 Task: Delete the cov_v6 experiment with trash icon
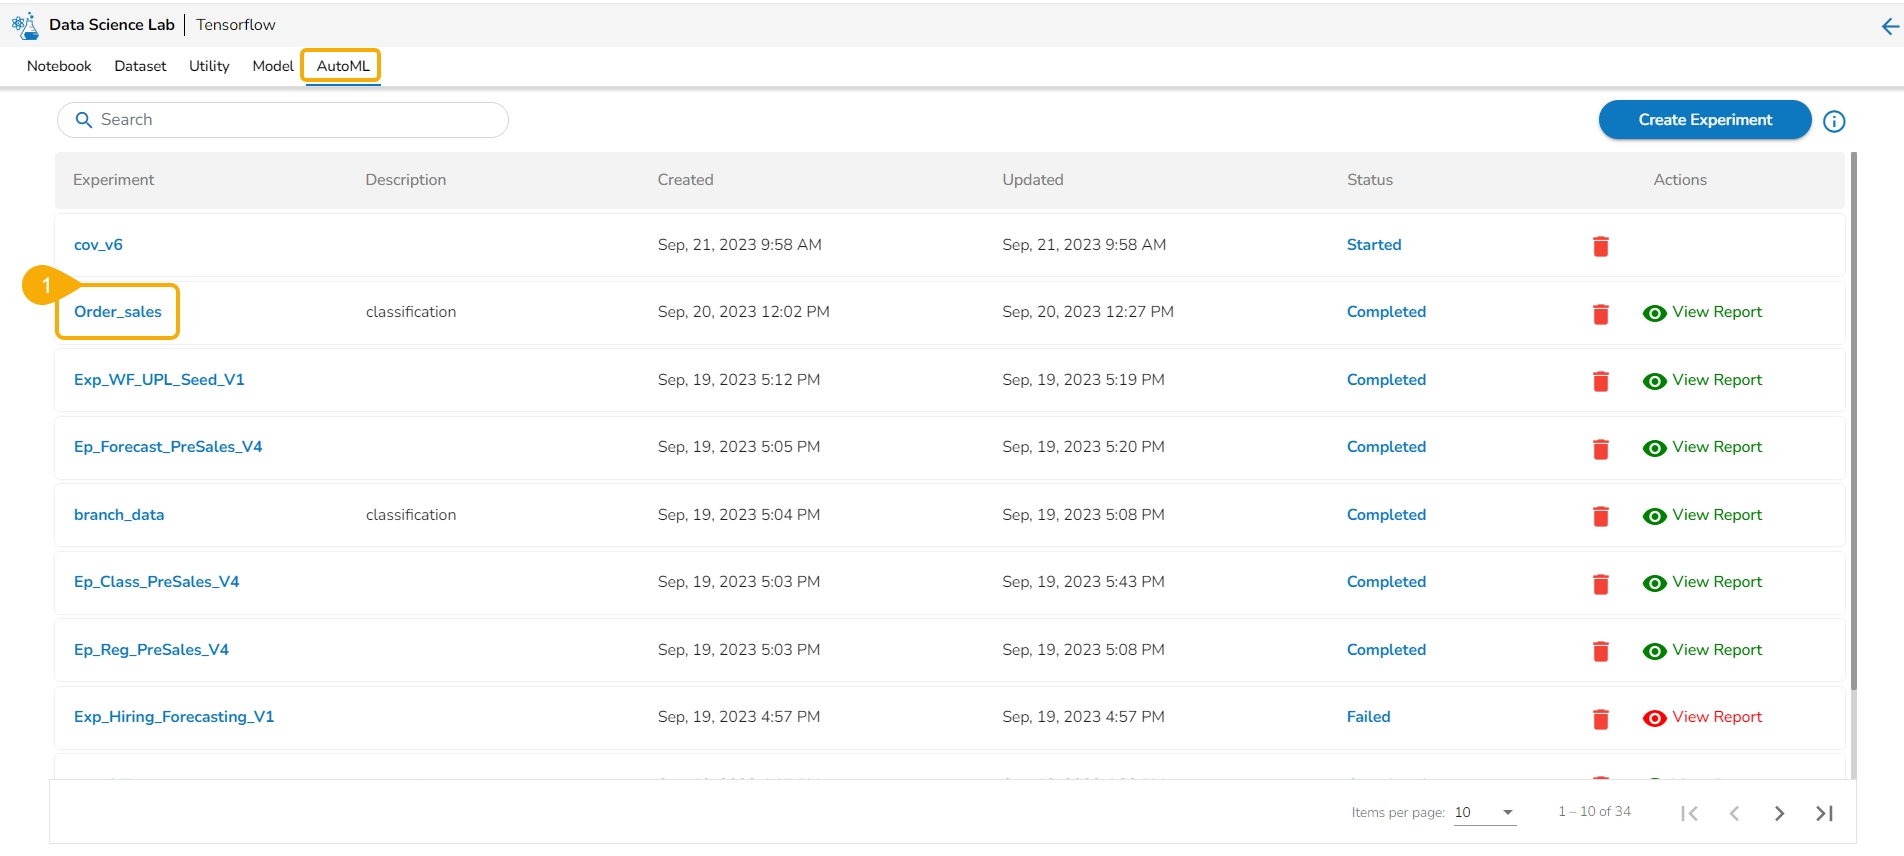1600,246
